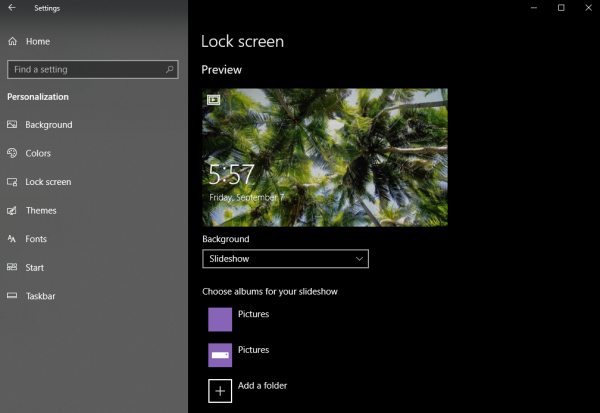Maximize the Settings window

click(x=561, y=8)
